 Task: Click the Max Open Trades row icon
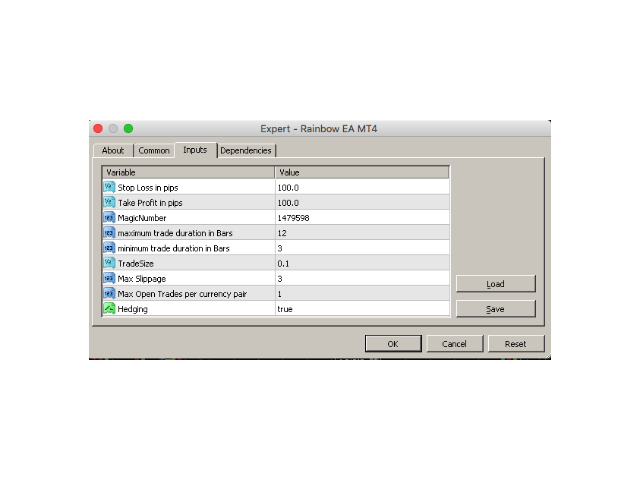109,293
